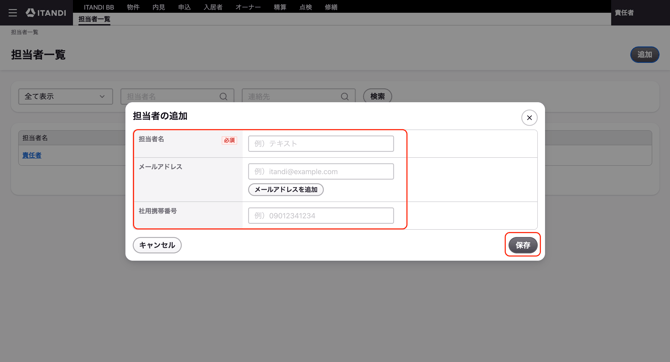This screenshot has width=670, height=362.
Task: Click the キャンセル button
Action: coord(157,245)
